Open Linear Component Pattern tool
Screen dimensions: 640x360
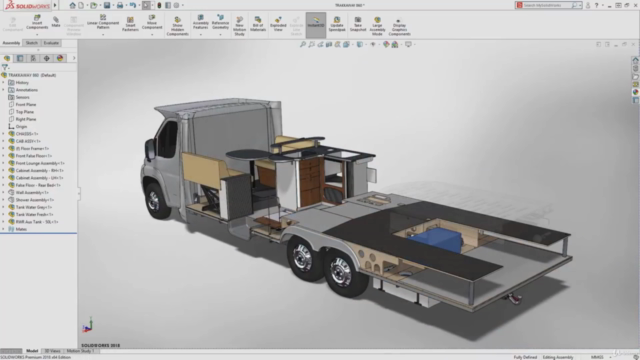[x=103, y=22]
